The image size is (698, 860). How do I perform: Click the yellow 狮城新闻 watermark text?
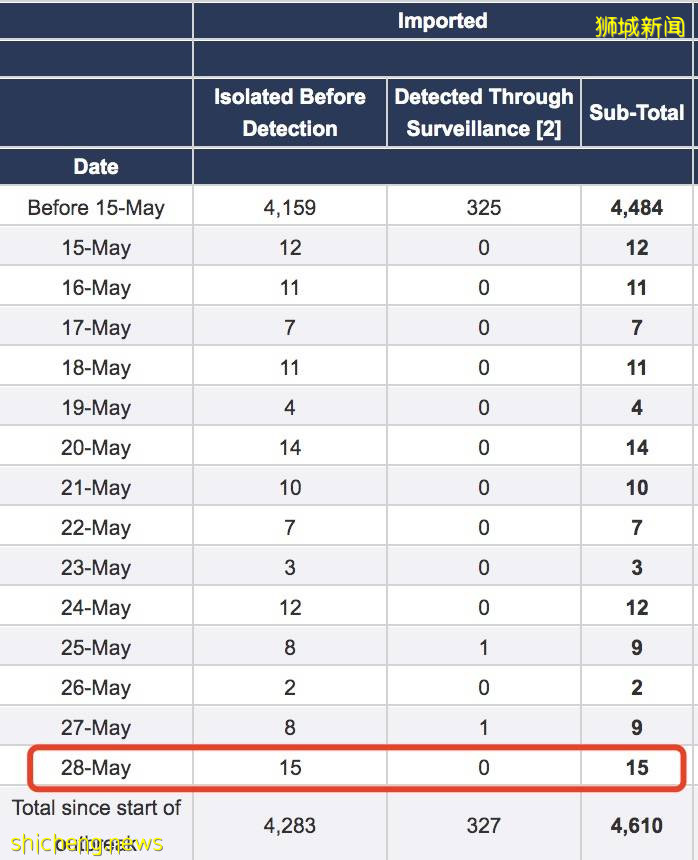click(640, 27)
